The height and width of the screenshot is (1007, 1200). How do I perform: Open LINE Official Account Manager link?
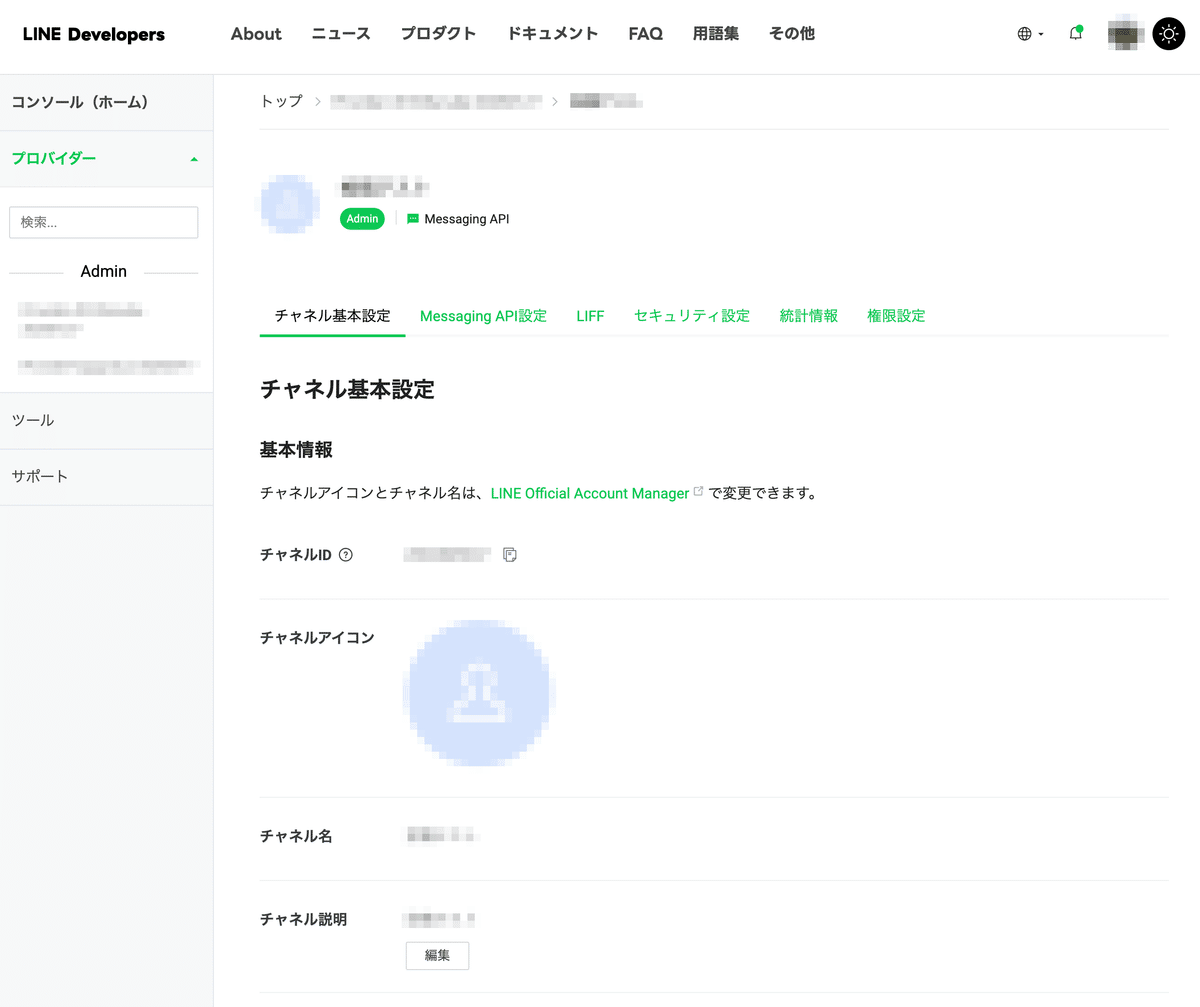pos(590,492)
